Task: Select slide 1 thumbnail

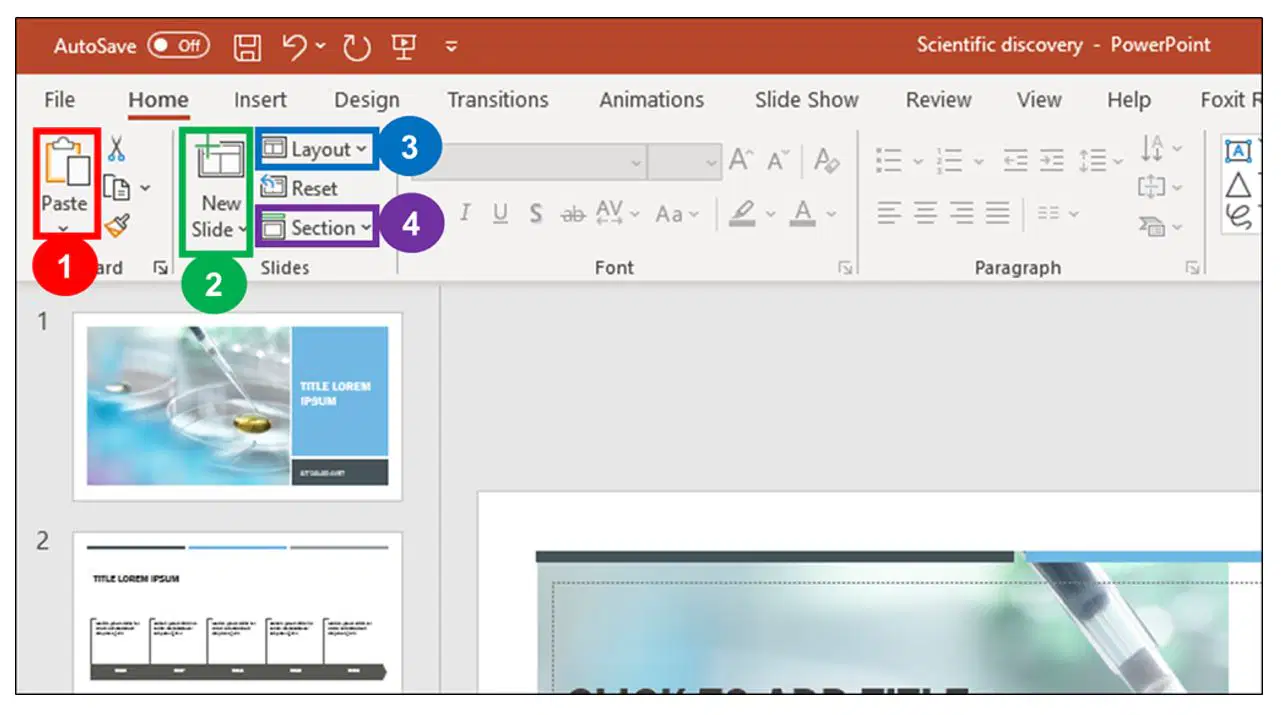Action: 237,406
